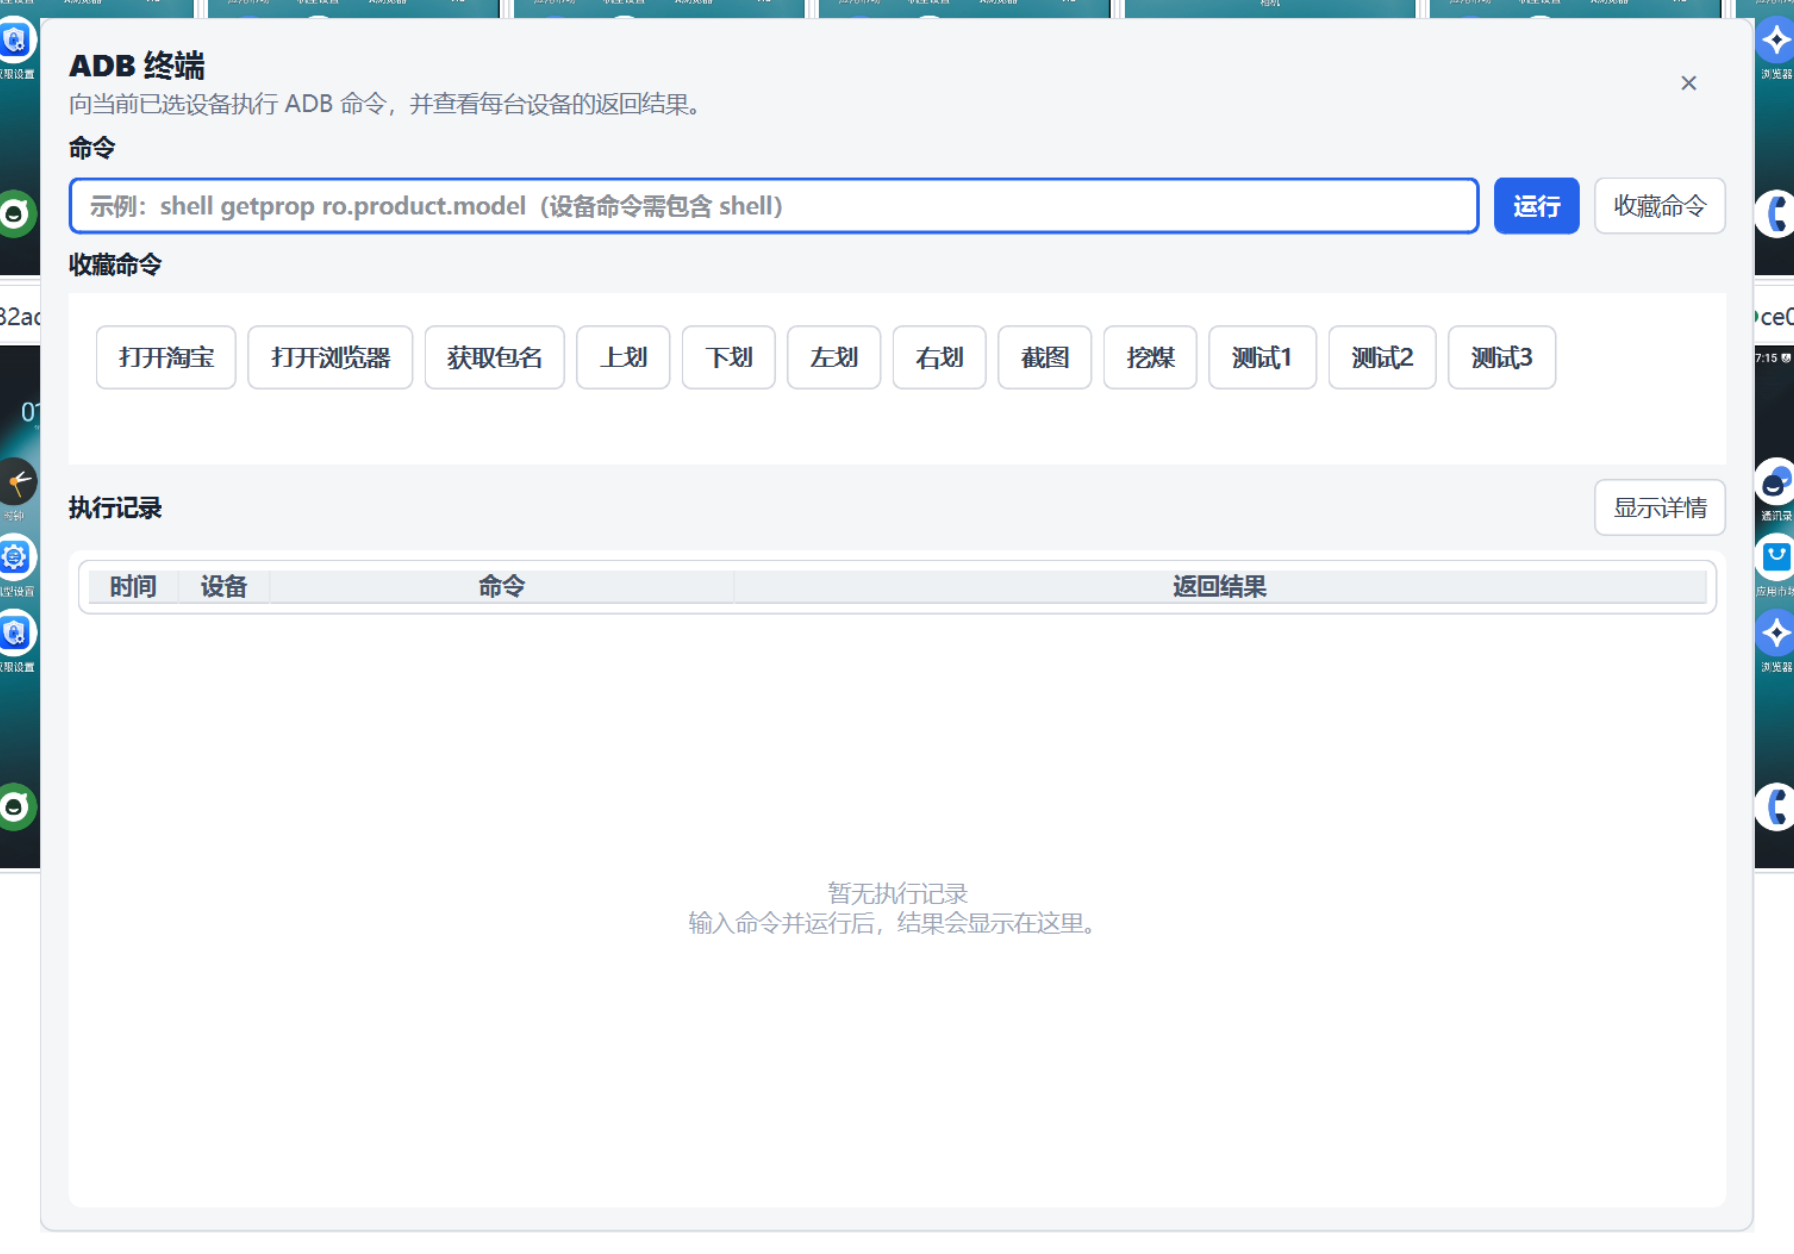
Task: Trigger the 左划 swipe command
Action: pos(834,357)
